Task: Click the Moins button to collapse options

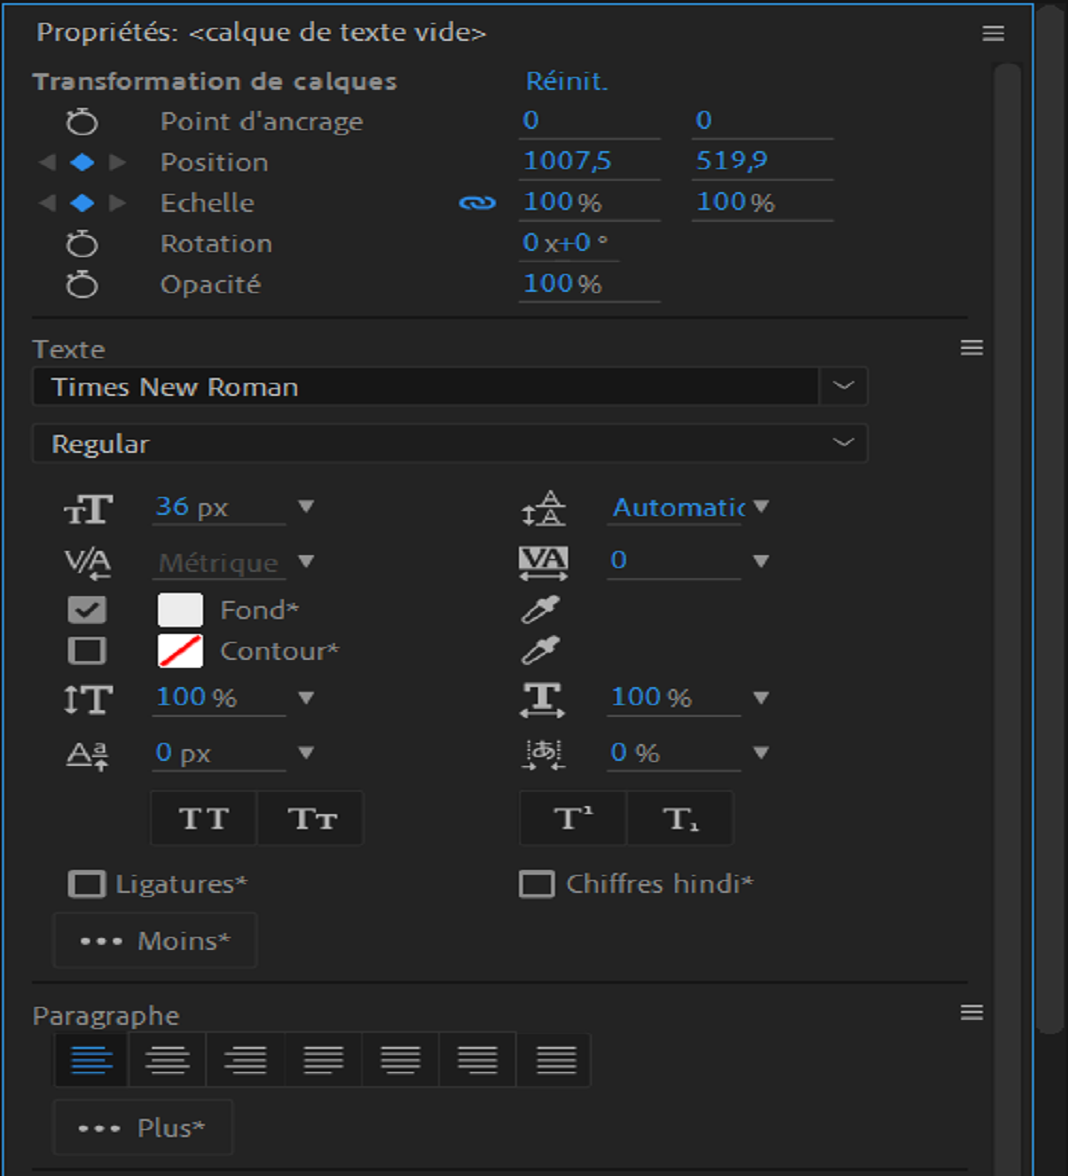Action: pyautogui.click(x=154, y=940)
